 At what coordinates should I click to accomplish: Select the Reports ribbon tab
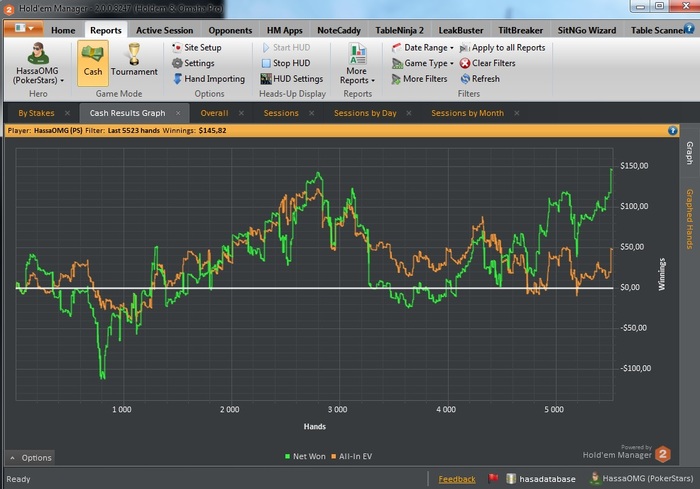coord(106,30)
